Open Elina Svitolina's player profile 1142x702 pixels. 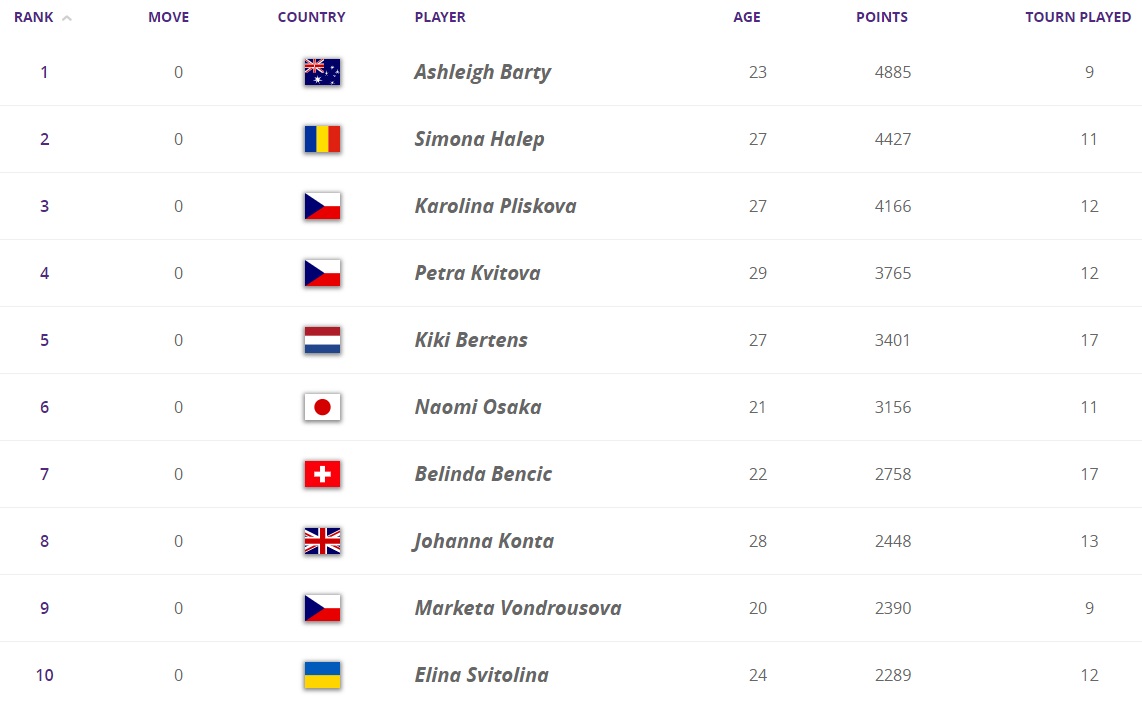click(481, 675)
